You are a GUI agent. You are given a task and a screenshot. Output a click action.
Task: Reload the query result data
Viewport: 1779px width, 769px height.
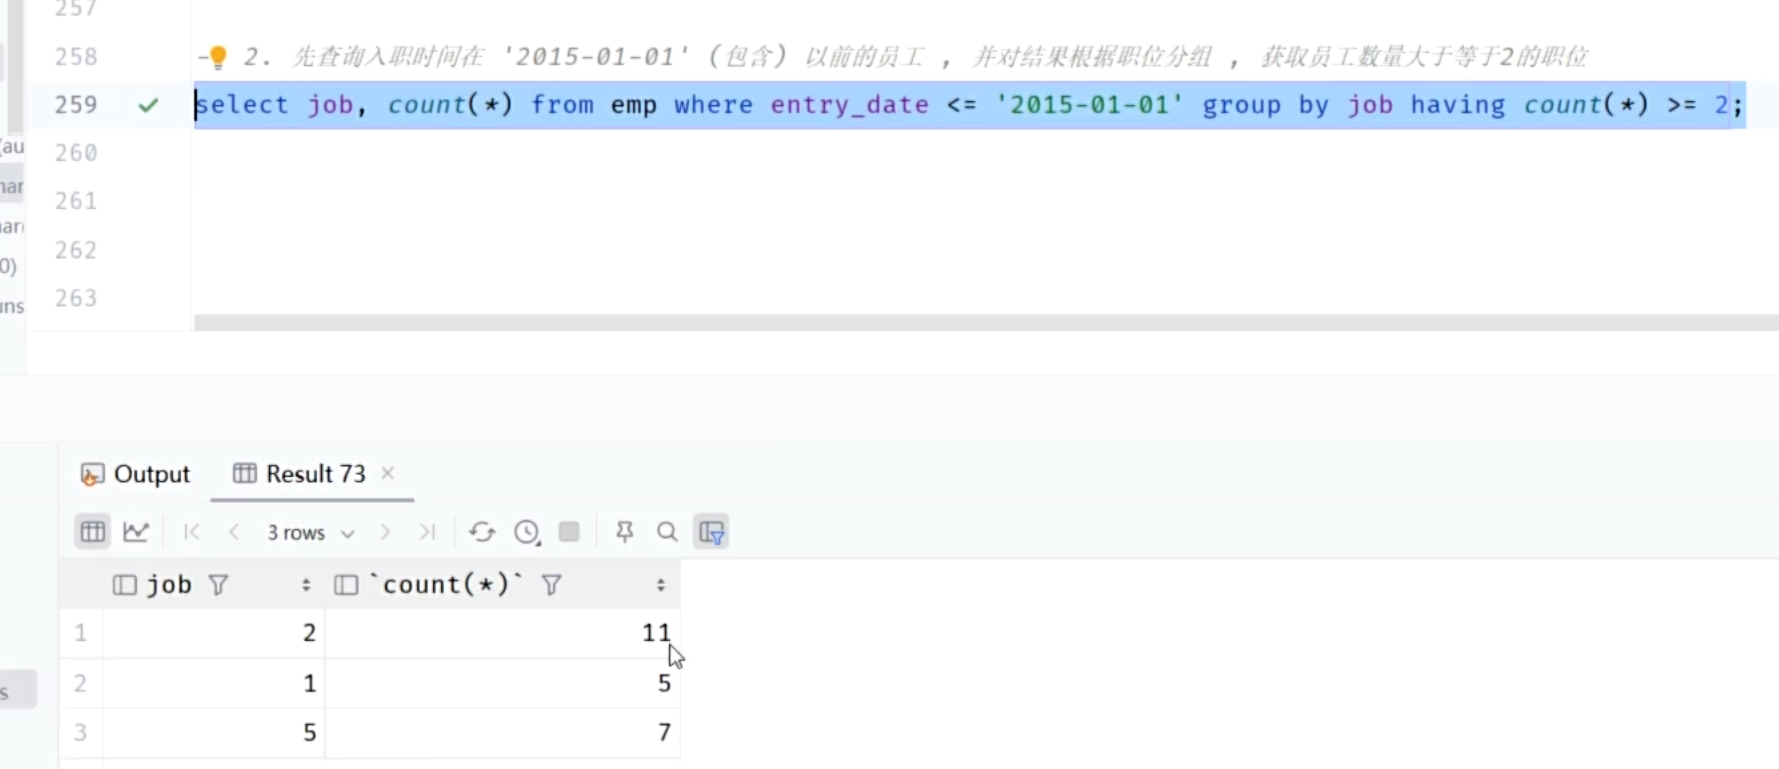482,532
